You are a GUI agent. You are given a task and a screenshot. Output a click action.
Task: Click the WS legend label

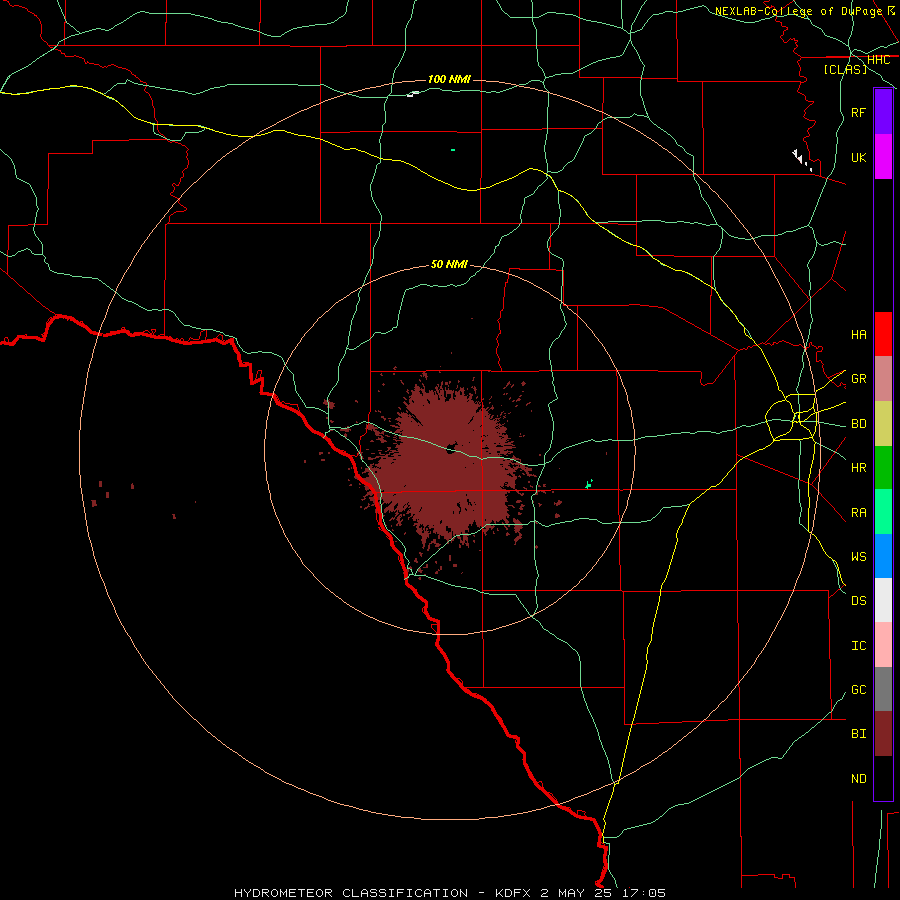tap(858, 557)
